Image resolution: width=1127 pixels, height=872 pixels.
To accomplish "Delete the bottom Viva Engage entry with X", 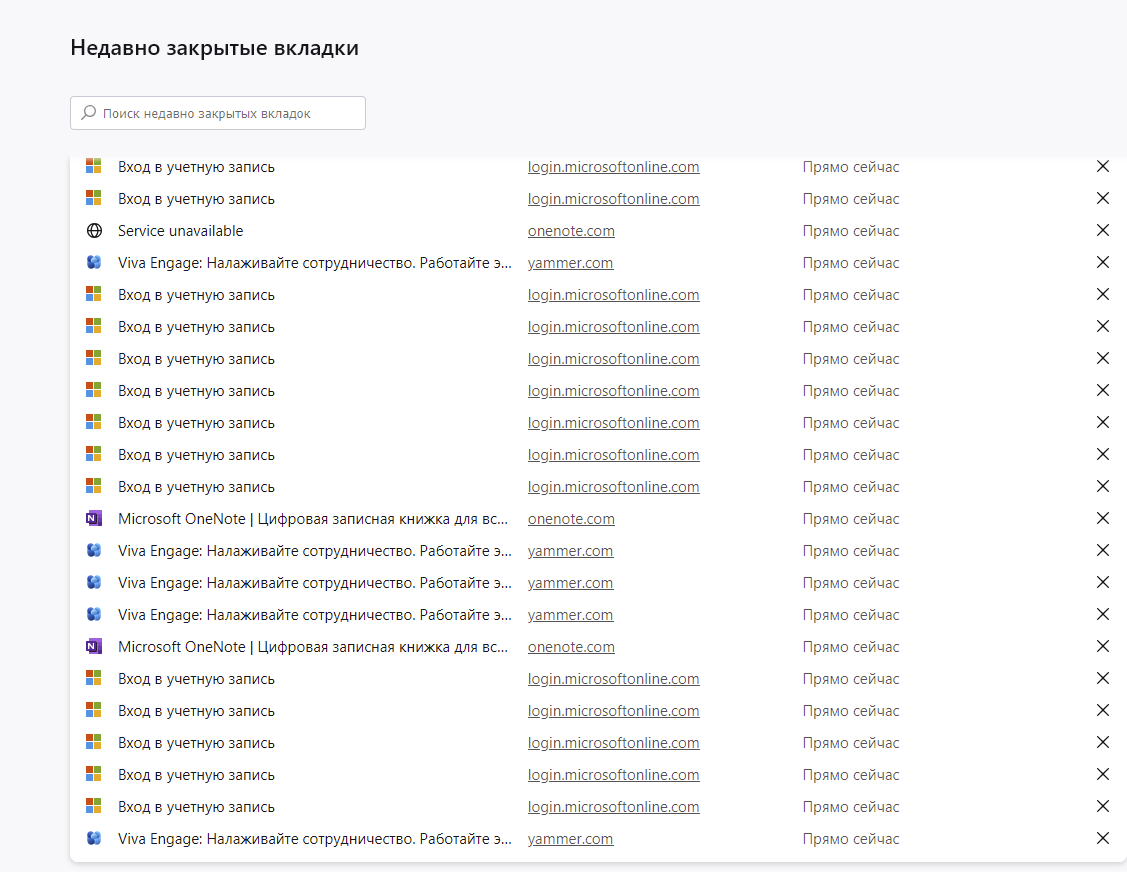I will pos(1103,838).
